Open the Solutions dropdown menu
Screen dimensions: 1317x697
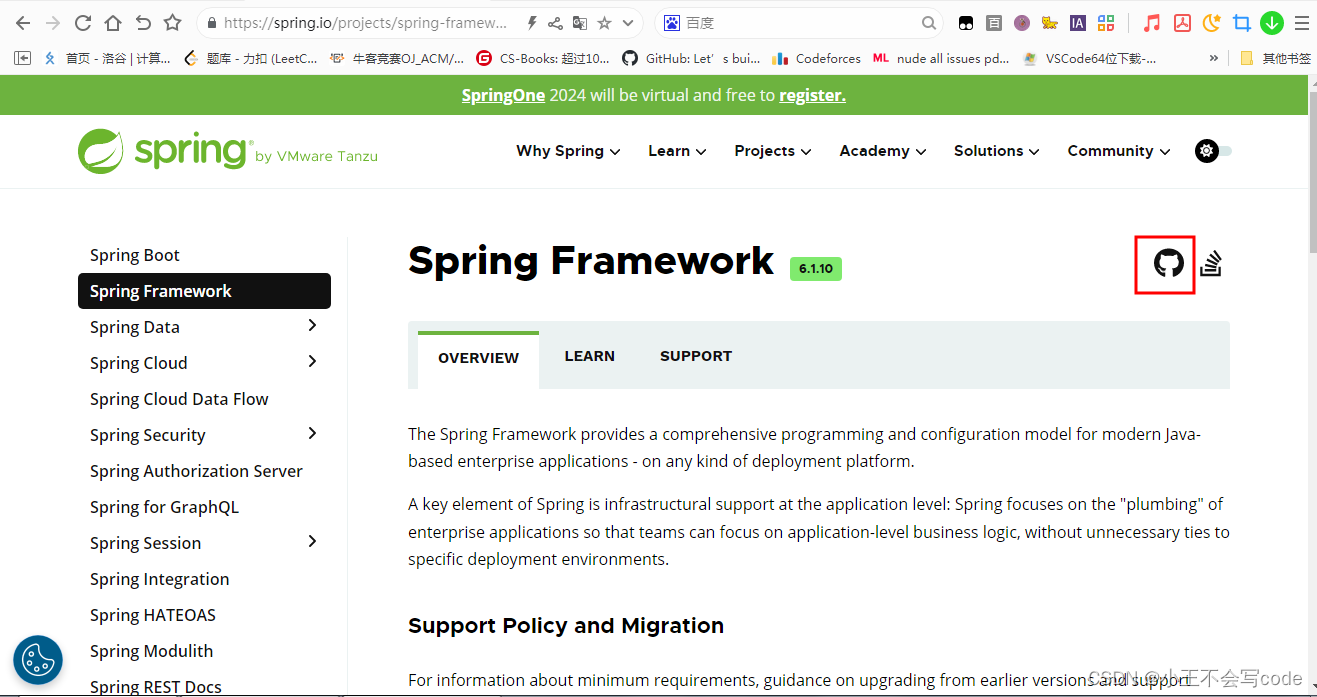click(997, 151)
